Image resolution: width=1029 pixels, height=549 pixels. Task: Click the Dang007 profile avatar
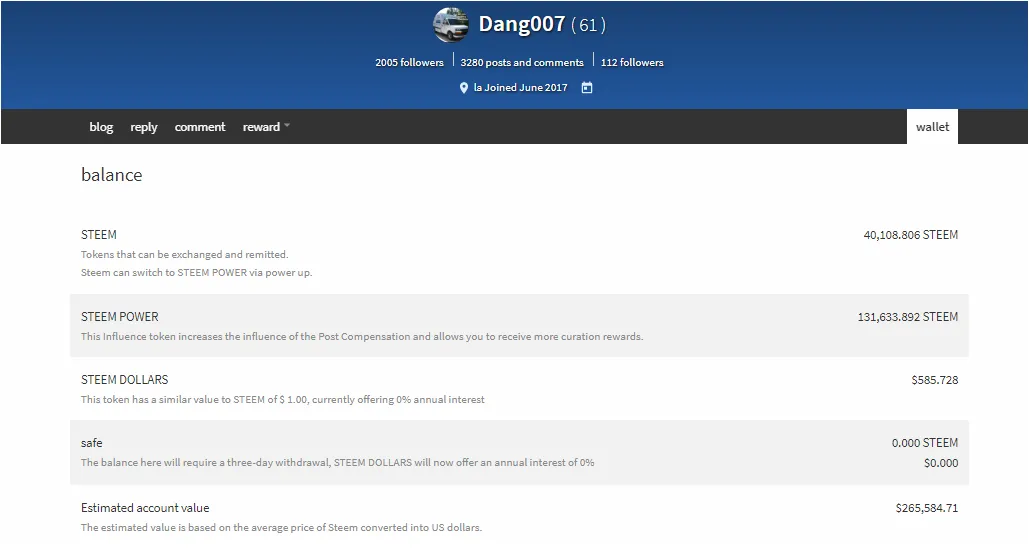click(451, 25)
